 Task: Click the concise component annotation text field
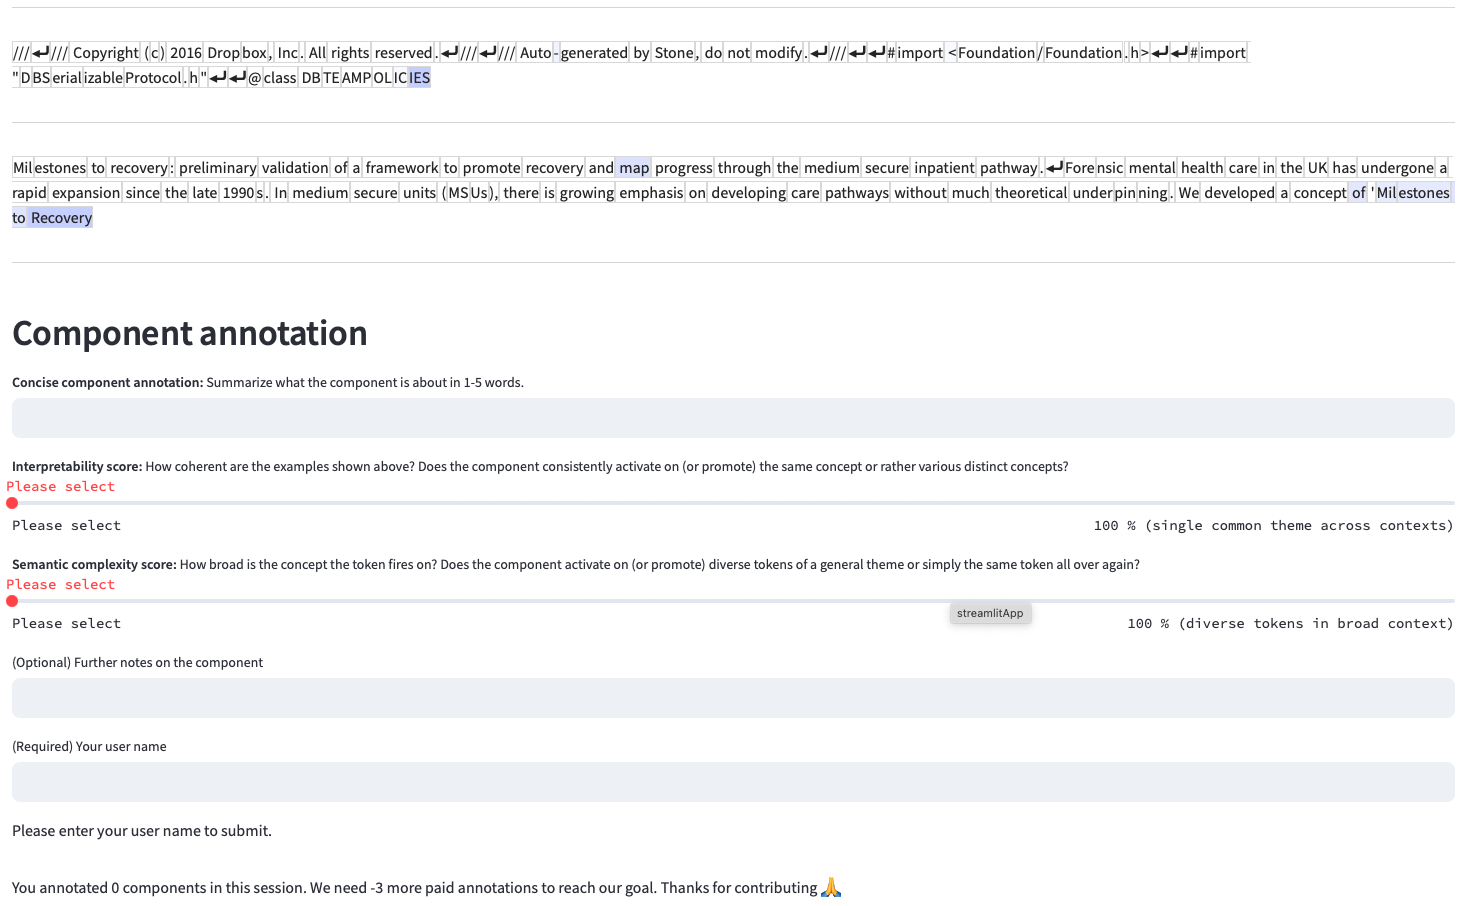[x=733, y=418]
